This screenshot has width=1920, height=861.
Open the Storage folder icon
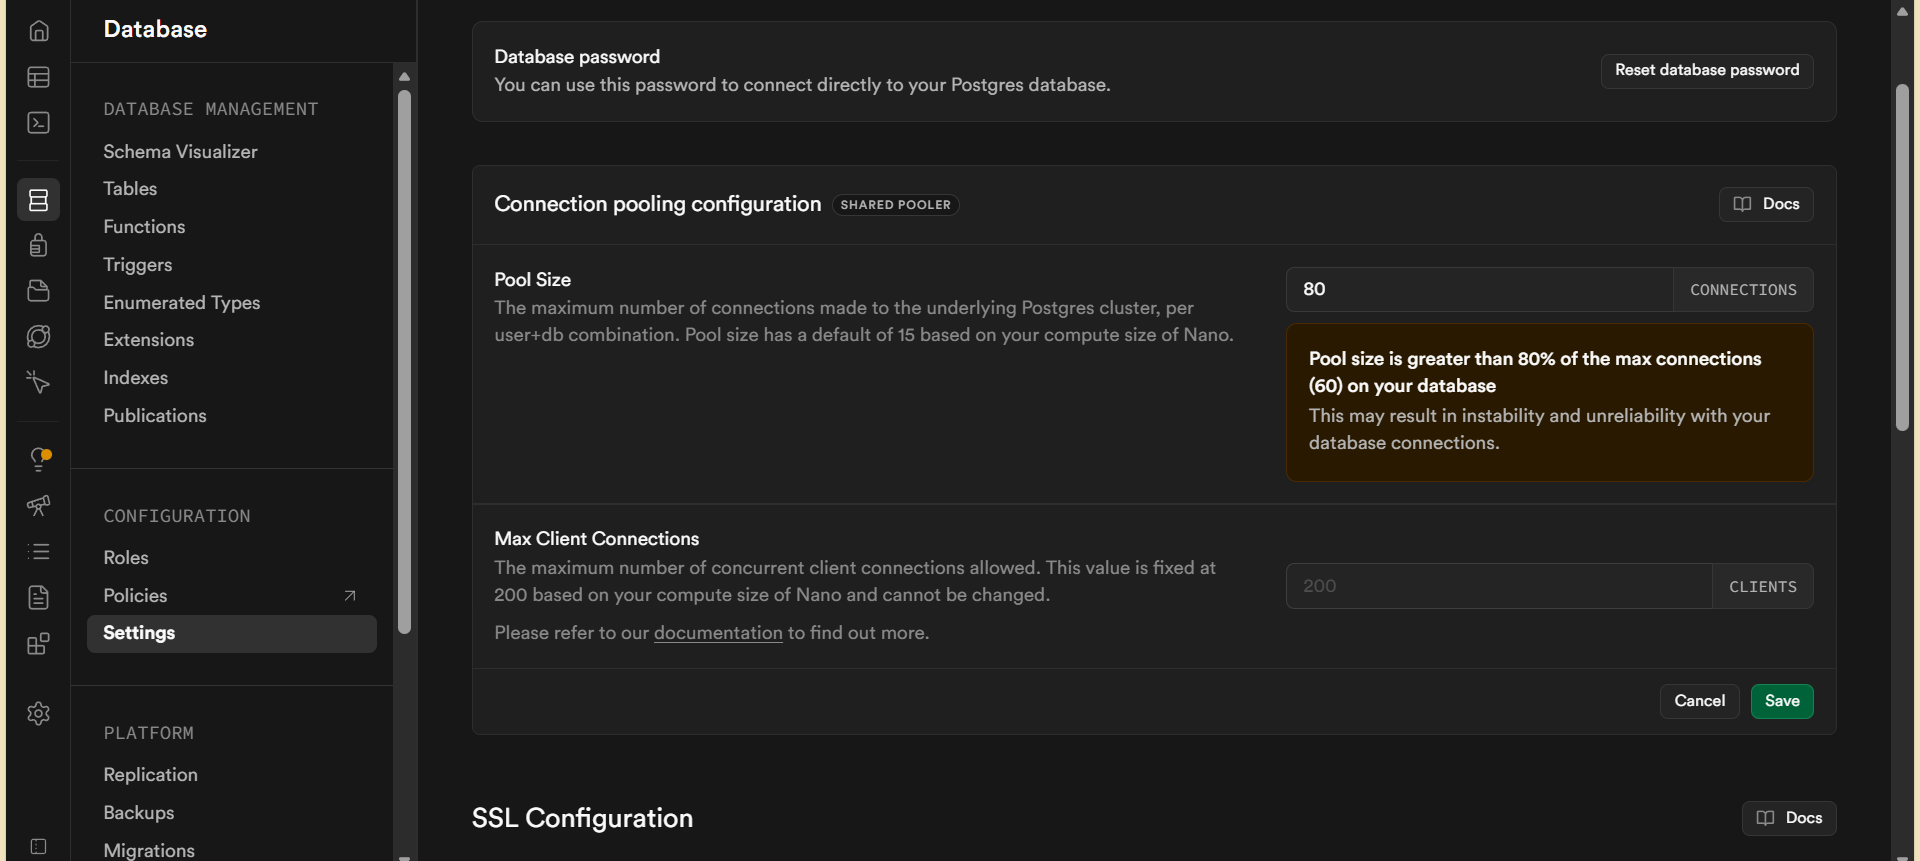coord(38,291)
